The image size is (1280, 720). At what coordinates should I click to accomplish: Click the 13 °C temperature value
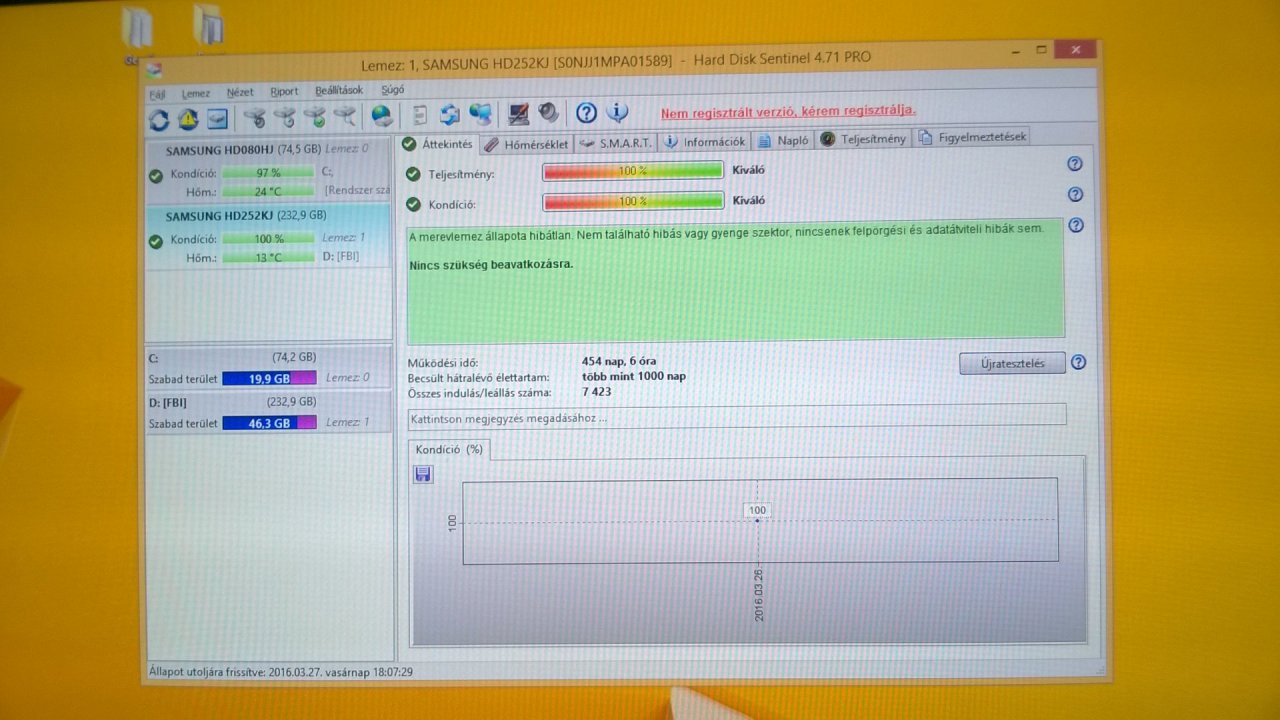point(268,257)
